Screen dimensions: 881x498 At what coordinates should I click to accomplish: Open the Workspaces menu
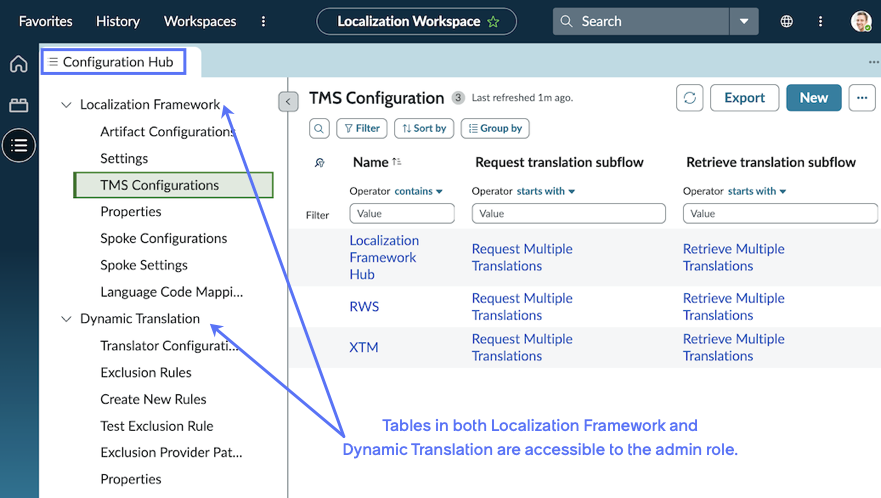200,21
